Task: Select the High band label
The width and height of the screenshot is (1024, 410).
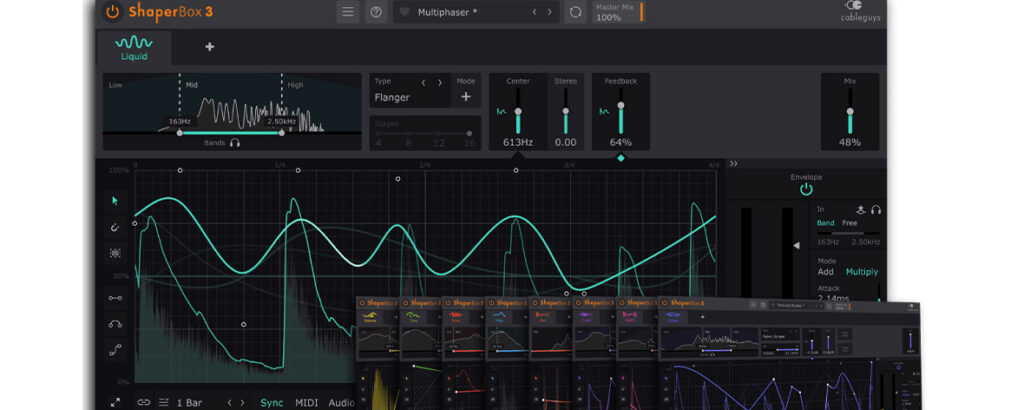Action: point(295,85)
